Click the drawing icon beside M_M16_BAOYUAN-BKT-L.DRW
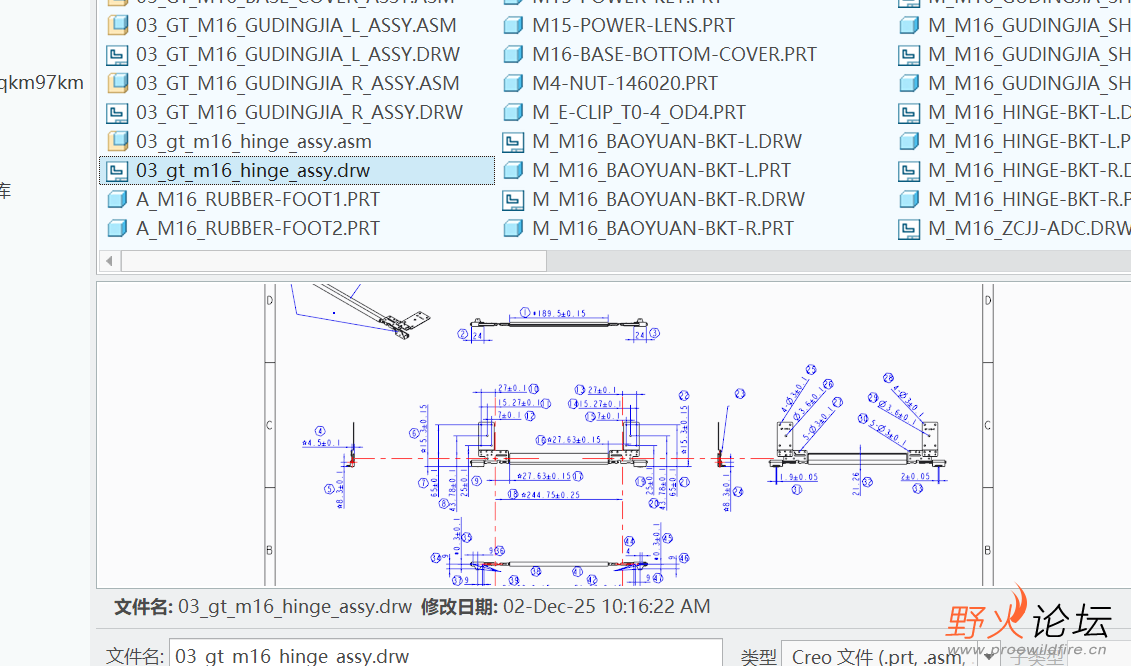 click(513, 141)
